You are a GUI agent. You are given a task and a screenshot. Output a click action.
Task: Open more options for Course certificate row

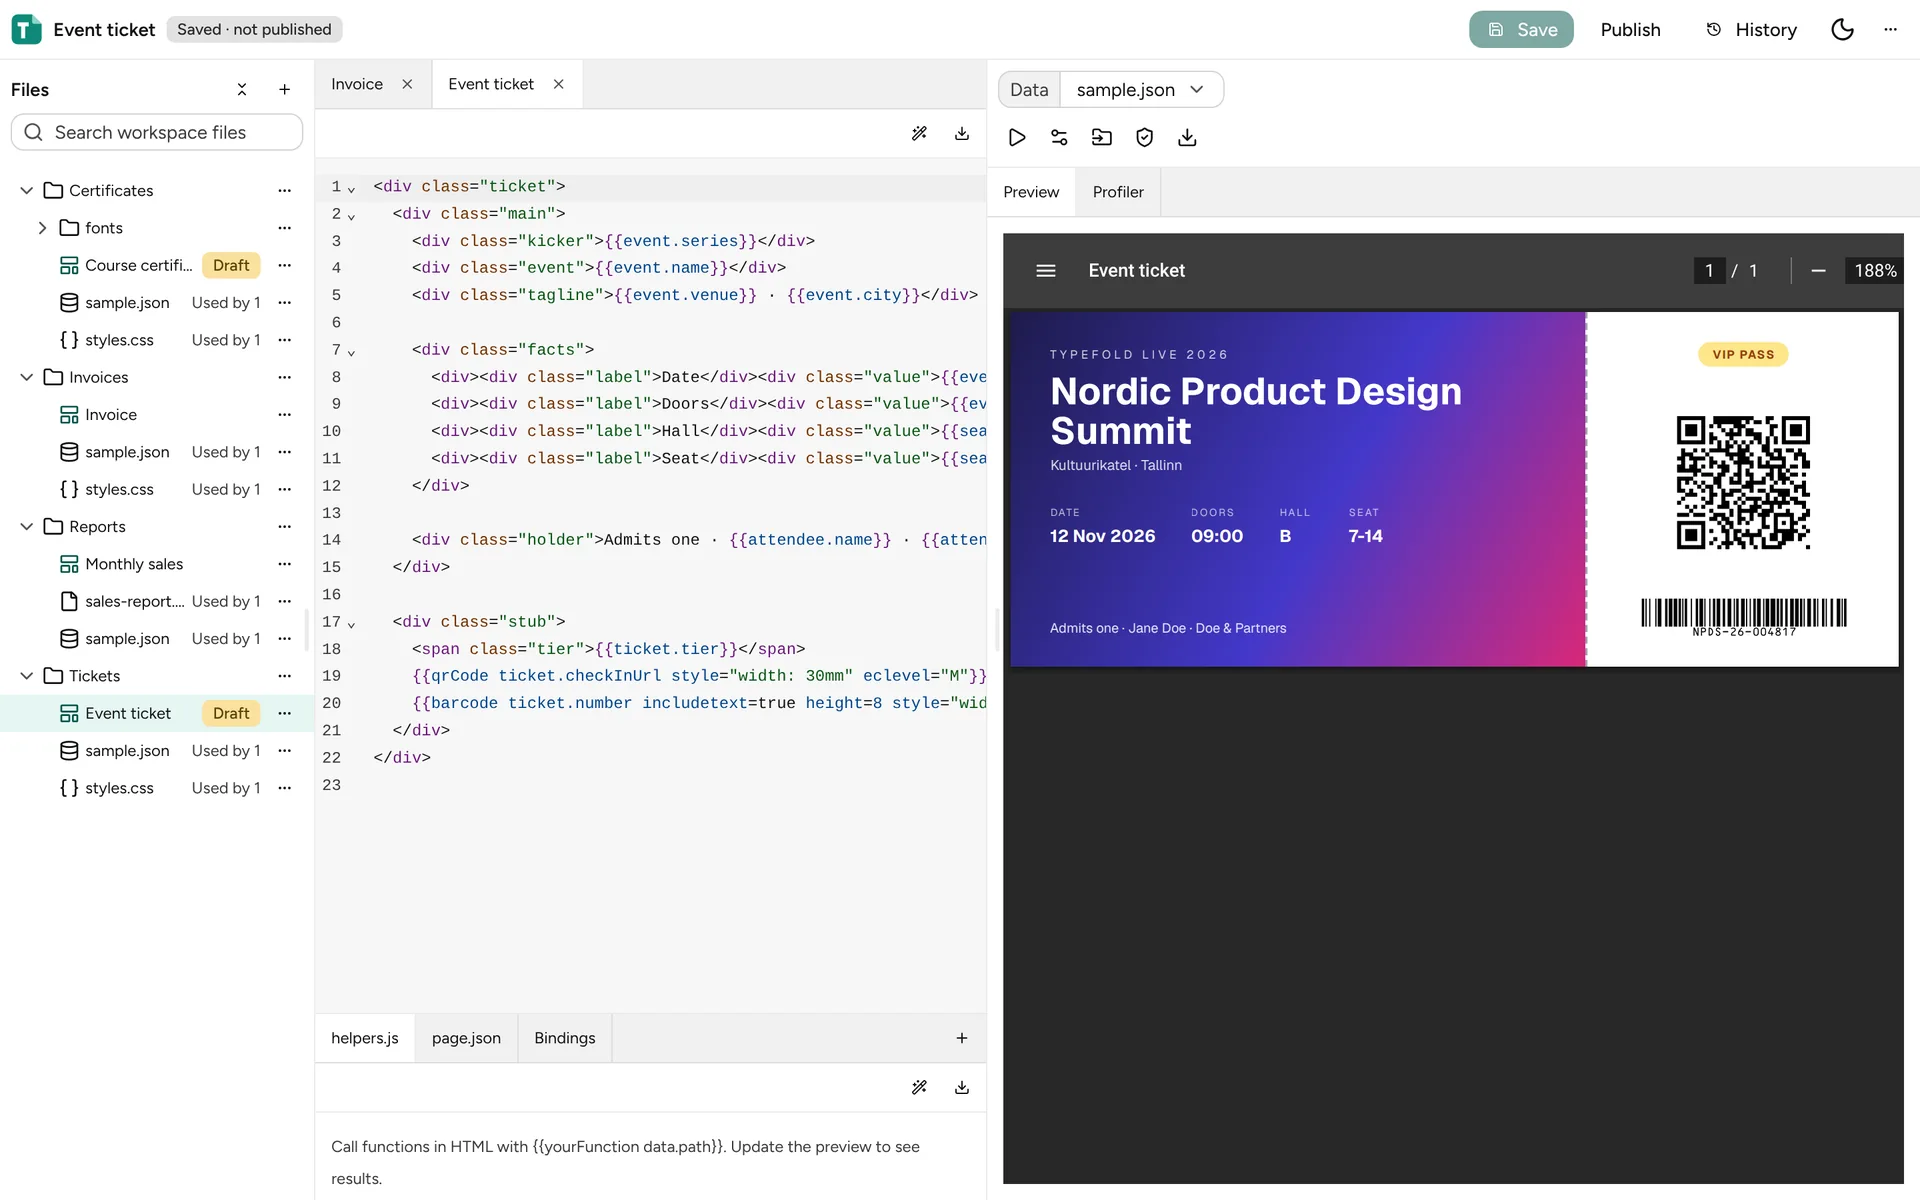(284, 266)
